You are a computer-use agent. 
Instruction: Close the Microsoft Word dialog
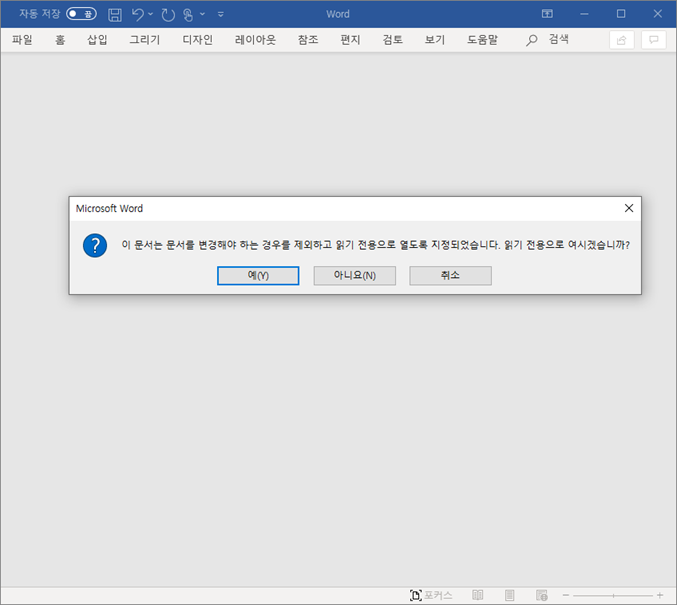[629, 208]
